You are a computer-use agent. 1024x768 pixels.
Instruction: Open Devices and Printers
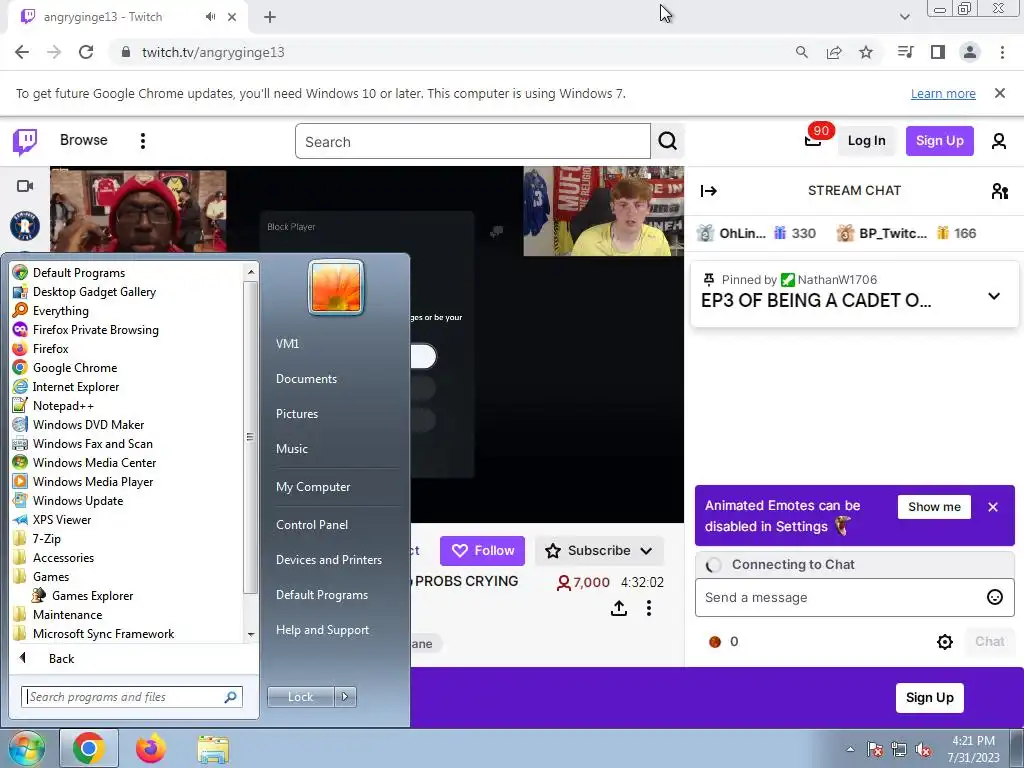tap(328, 560)
